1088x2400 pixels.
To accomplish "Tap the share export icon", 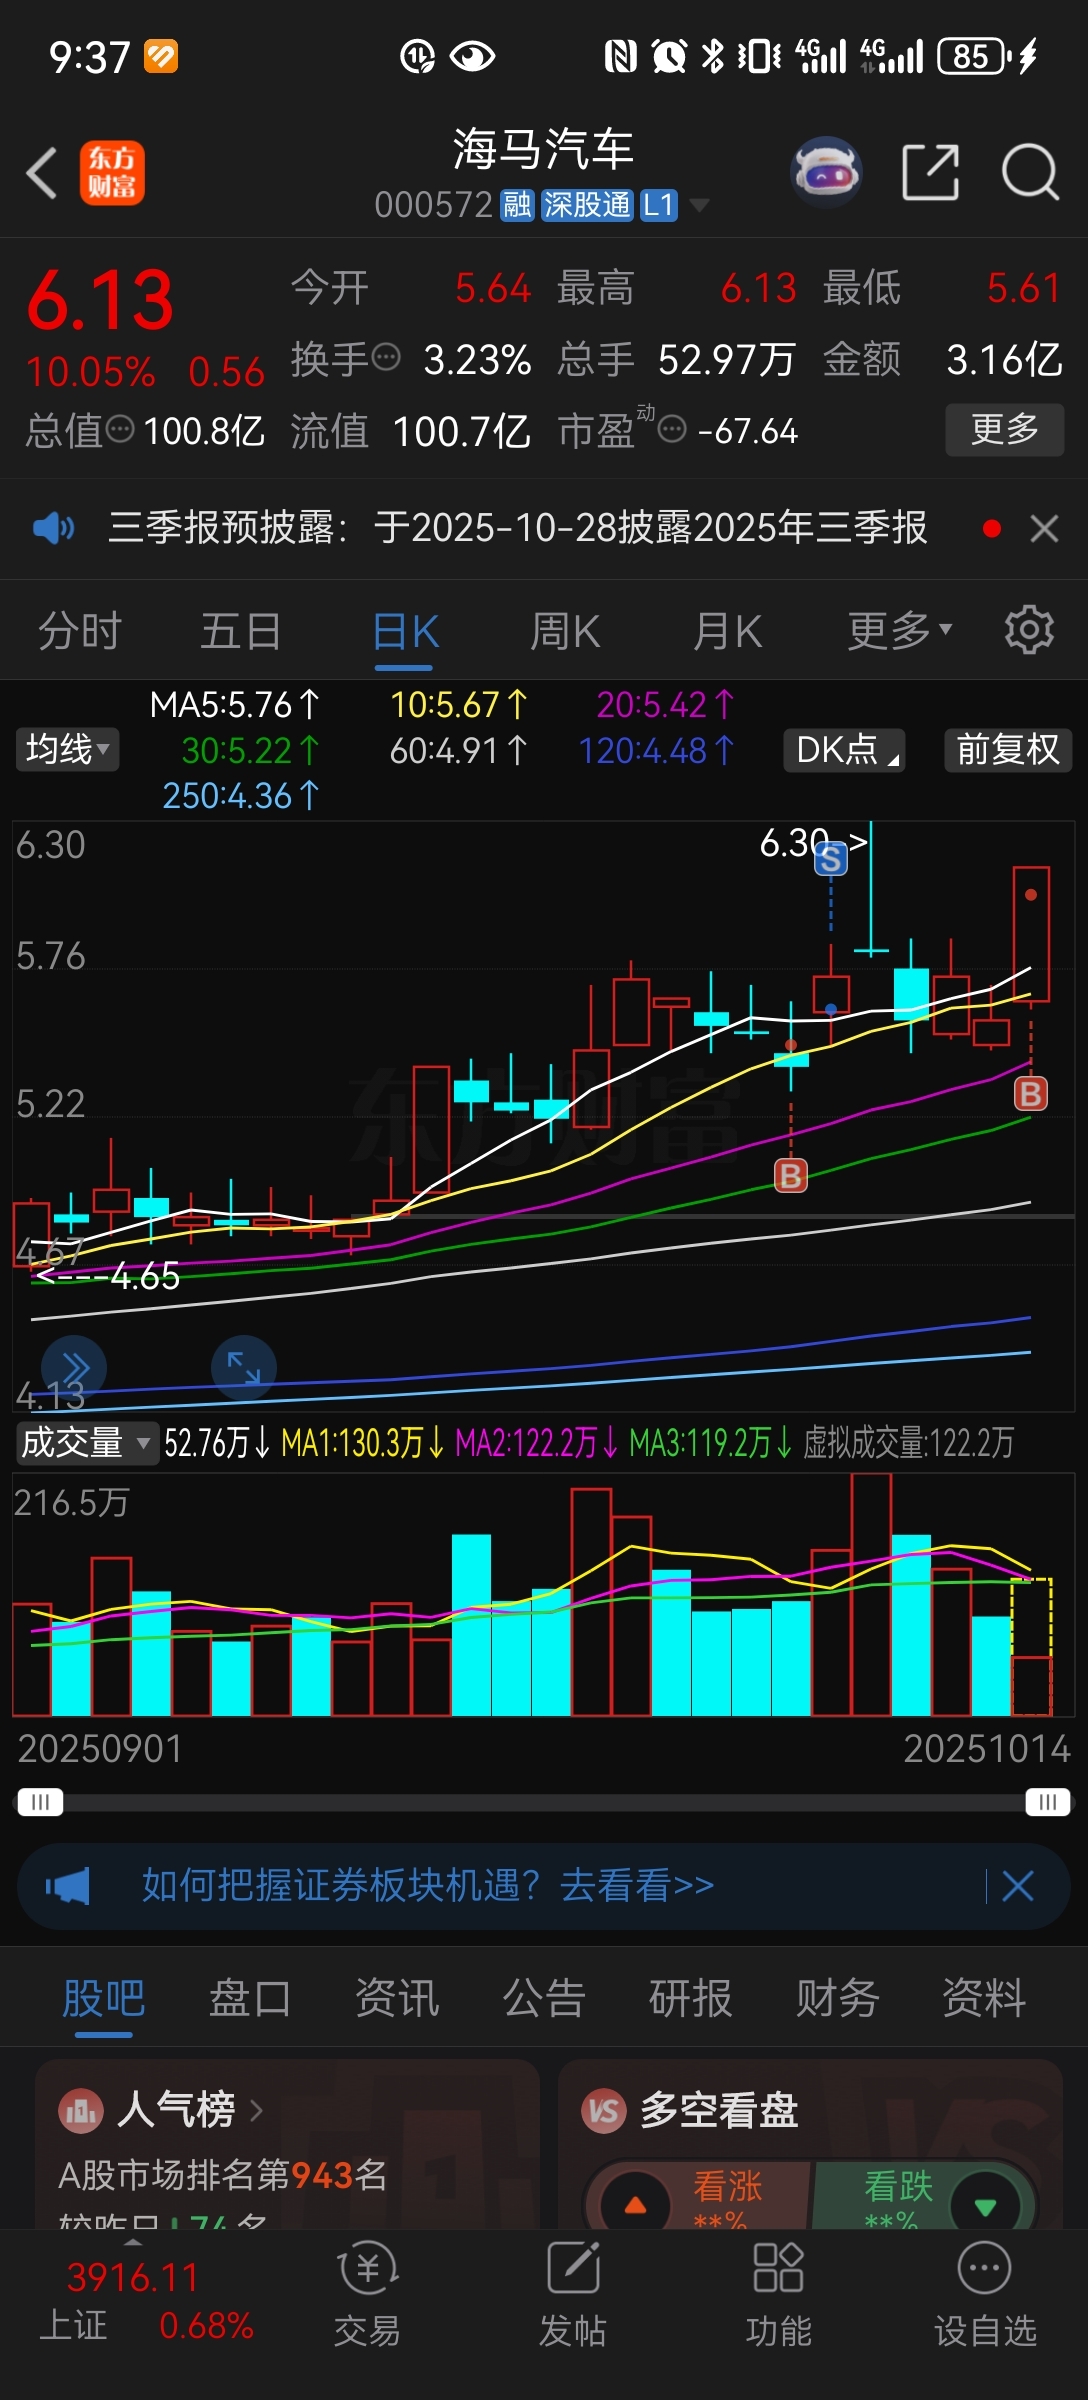I will click(931, 172).
